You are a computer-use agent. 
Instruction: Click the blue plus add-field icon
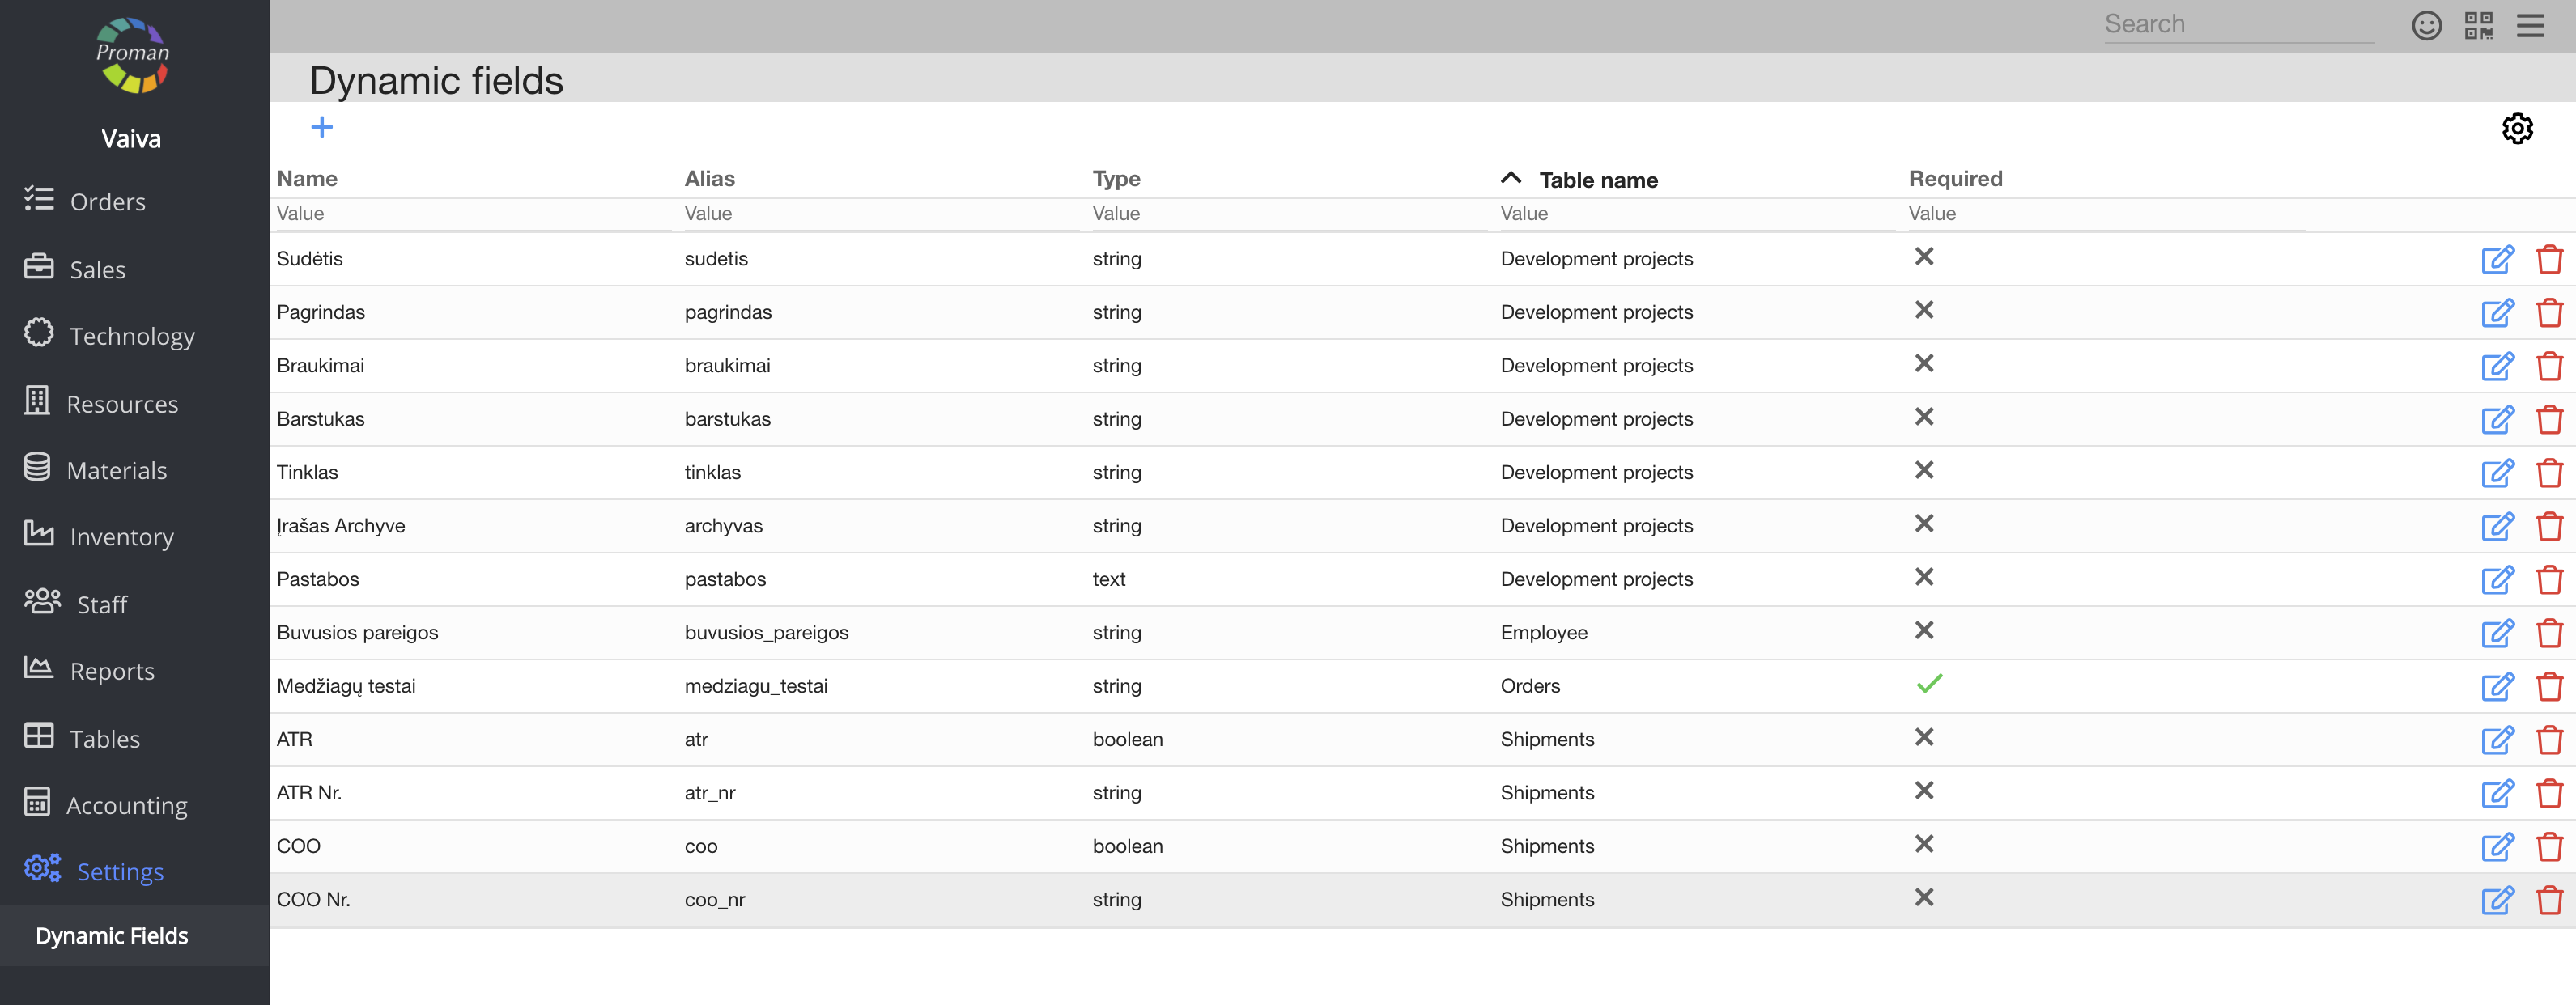[x=321, y=127]
